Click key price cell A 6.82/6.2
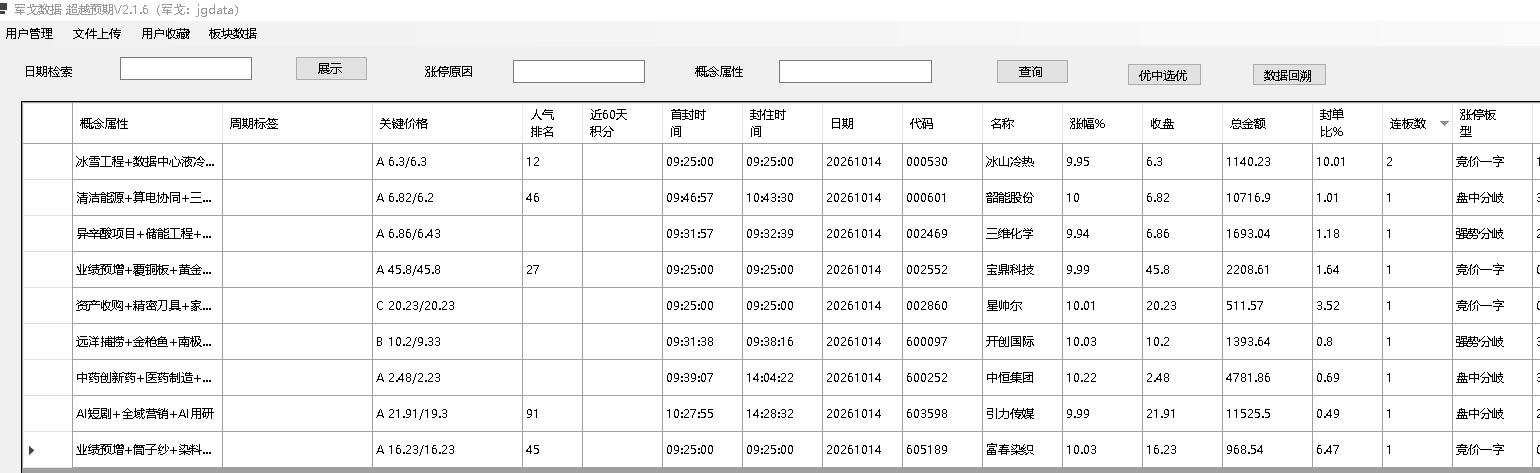 (447, 197)
